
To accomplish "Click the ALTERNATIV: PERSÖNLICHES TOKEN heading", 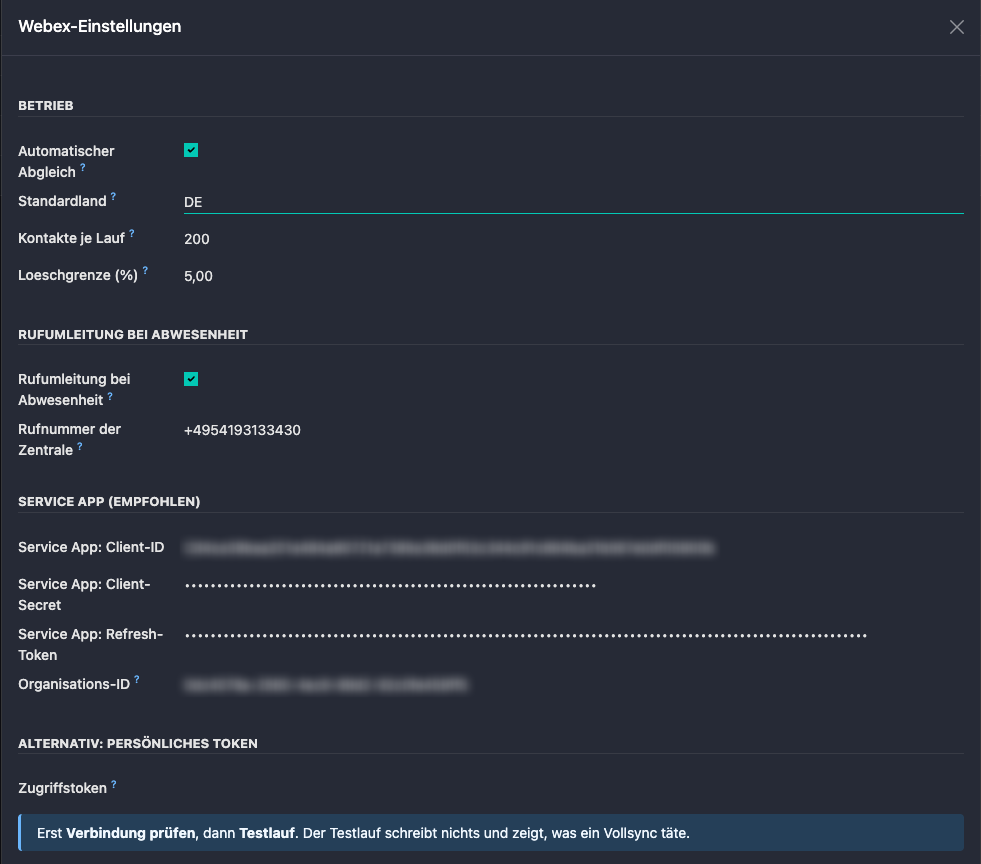I will coord(138,744).
